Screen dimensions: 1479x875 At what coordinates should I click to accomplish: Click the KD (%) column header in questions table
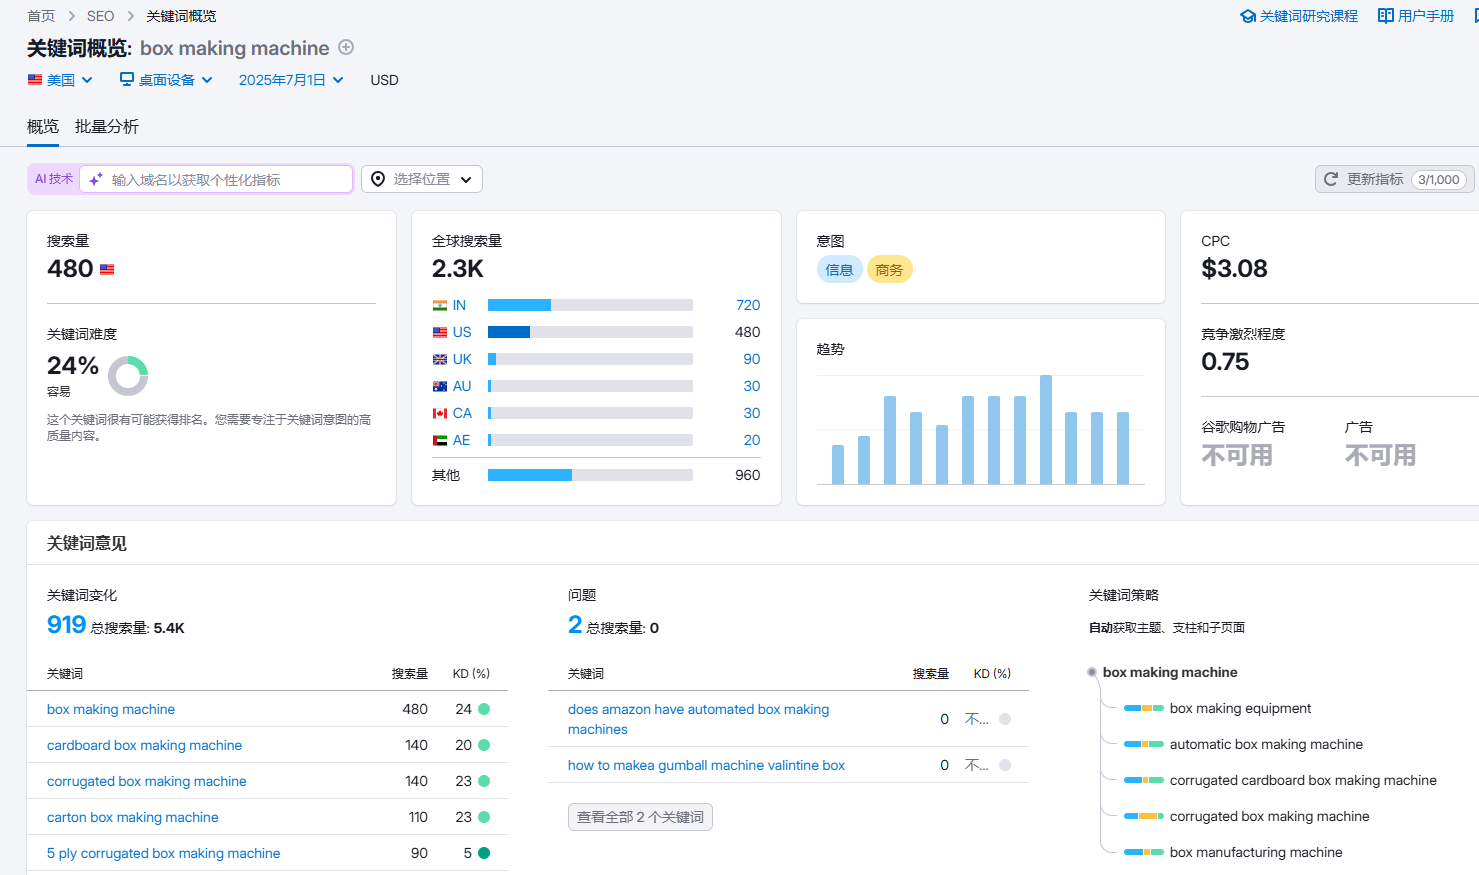tap(992, 674)
